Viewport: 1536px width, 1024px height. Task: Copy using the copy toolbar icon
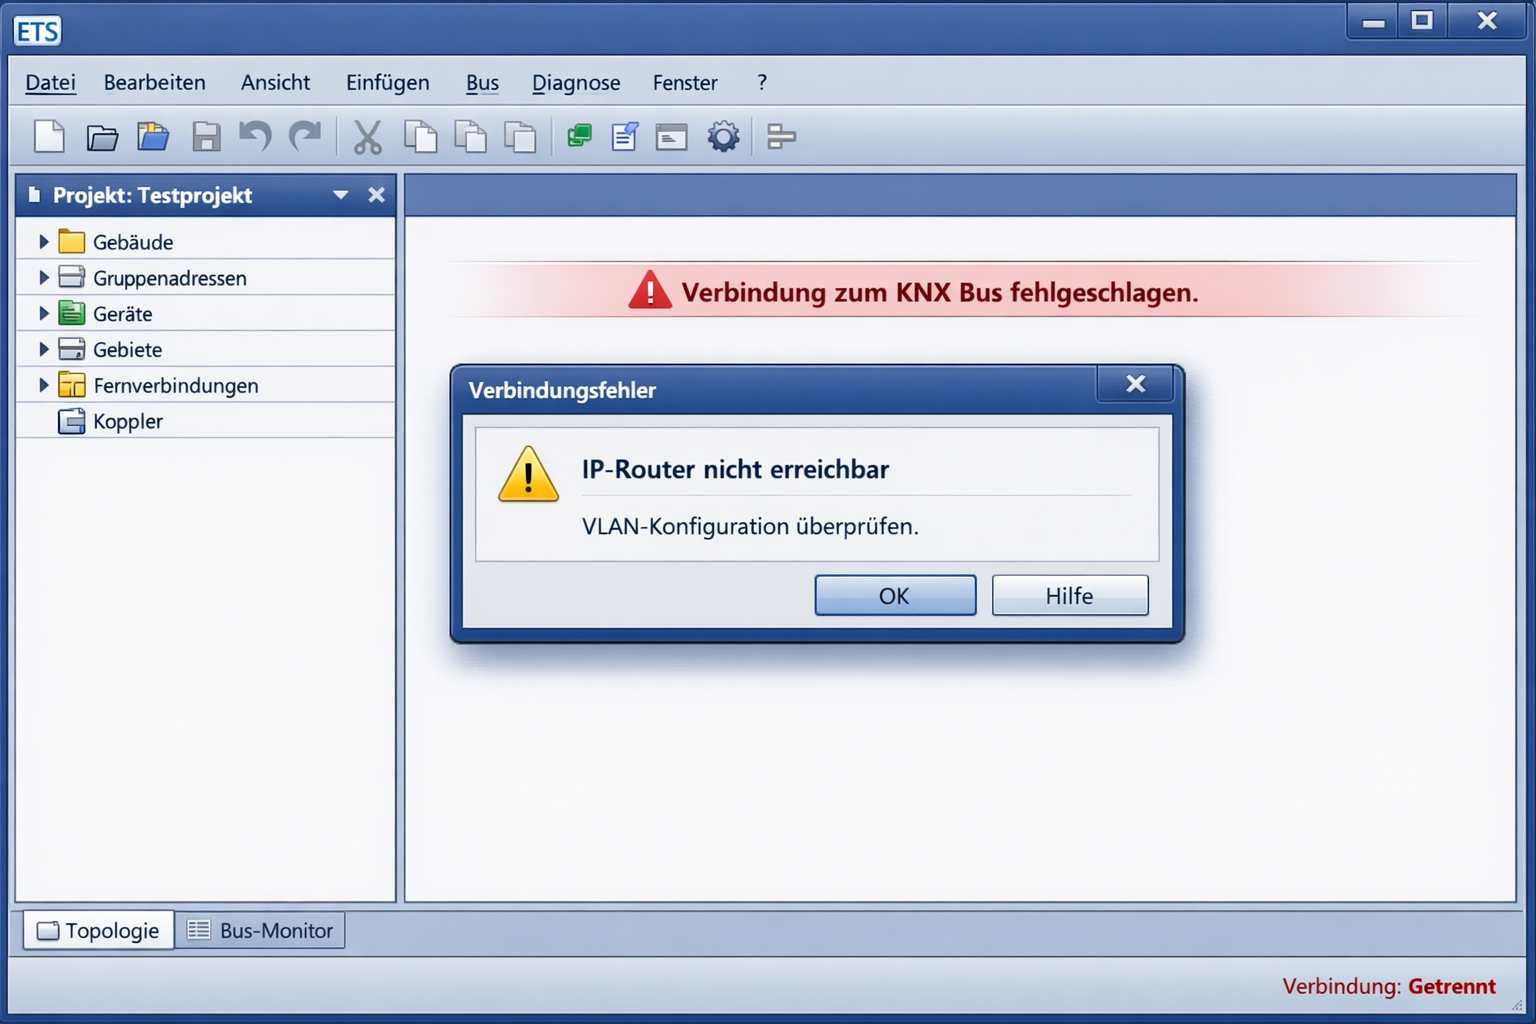click(421, 136)
